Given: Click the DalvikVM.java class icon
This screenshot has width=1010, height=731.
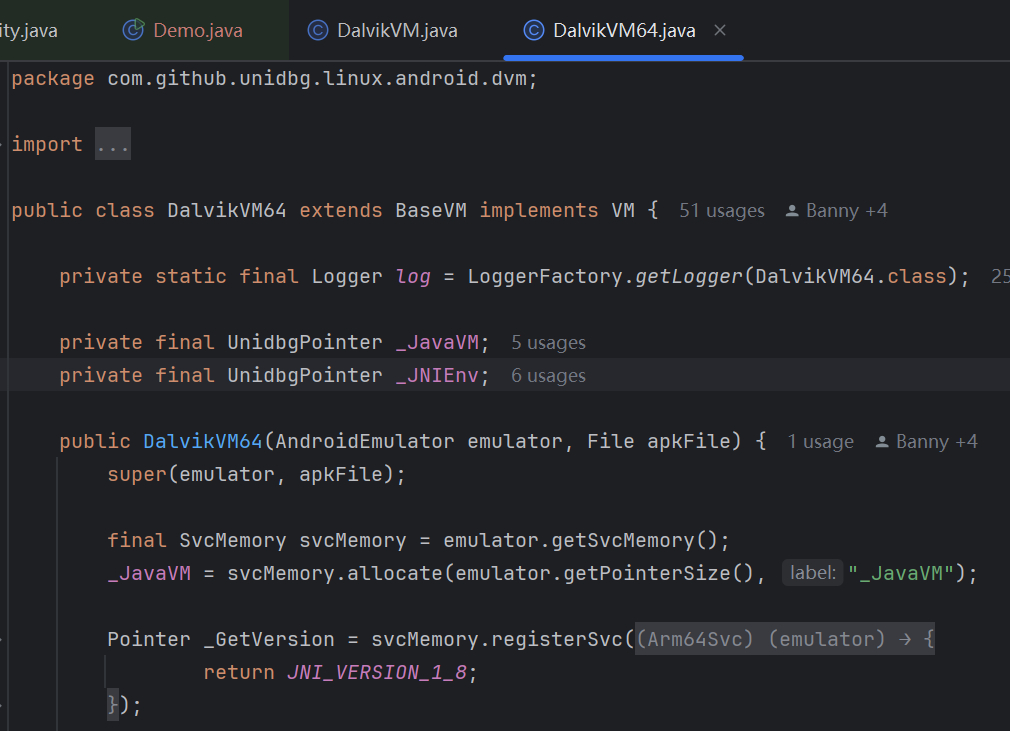Looking at the screenshot, I should tap(318, 30).
